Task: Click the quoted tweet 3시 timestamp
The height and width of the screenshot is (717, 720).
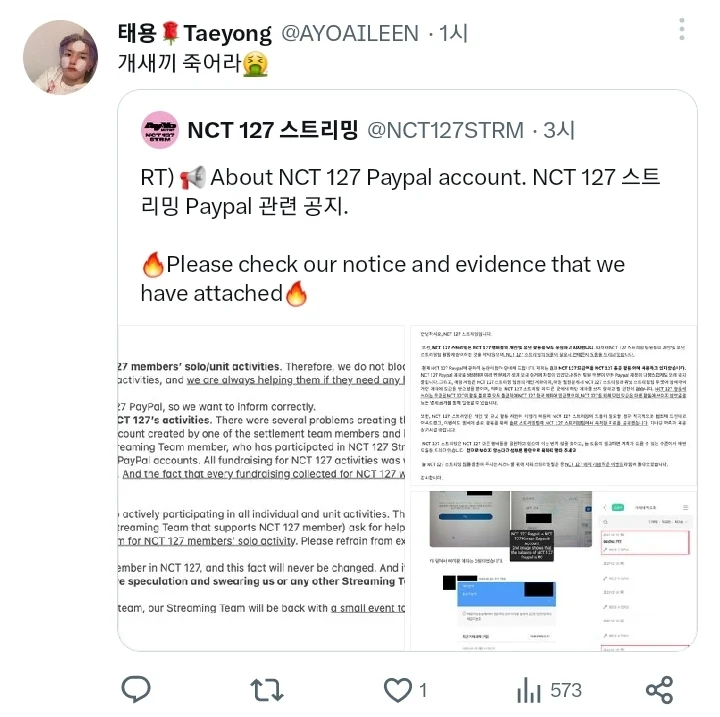Action: 559,130
